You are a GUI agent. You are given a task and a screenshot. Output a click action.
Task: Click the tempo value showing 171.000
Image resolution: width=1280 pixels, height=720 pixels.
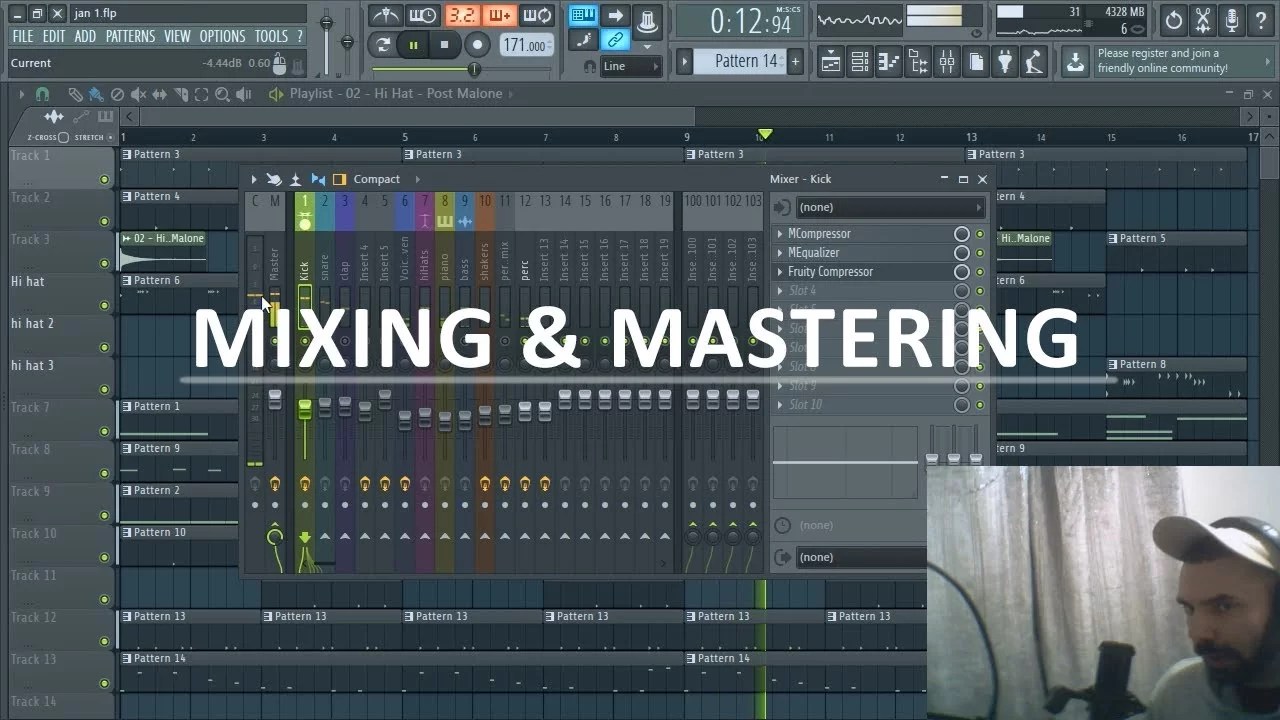pyautogui.click(x=523, y=45)
